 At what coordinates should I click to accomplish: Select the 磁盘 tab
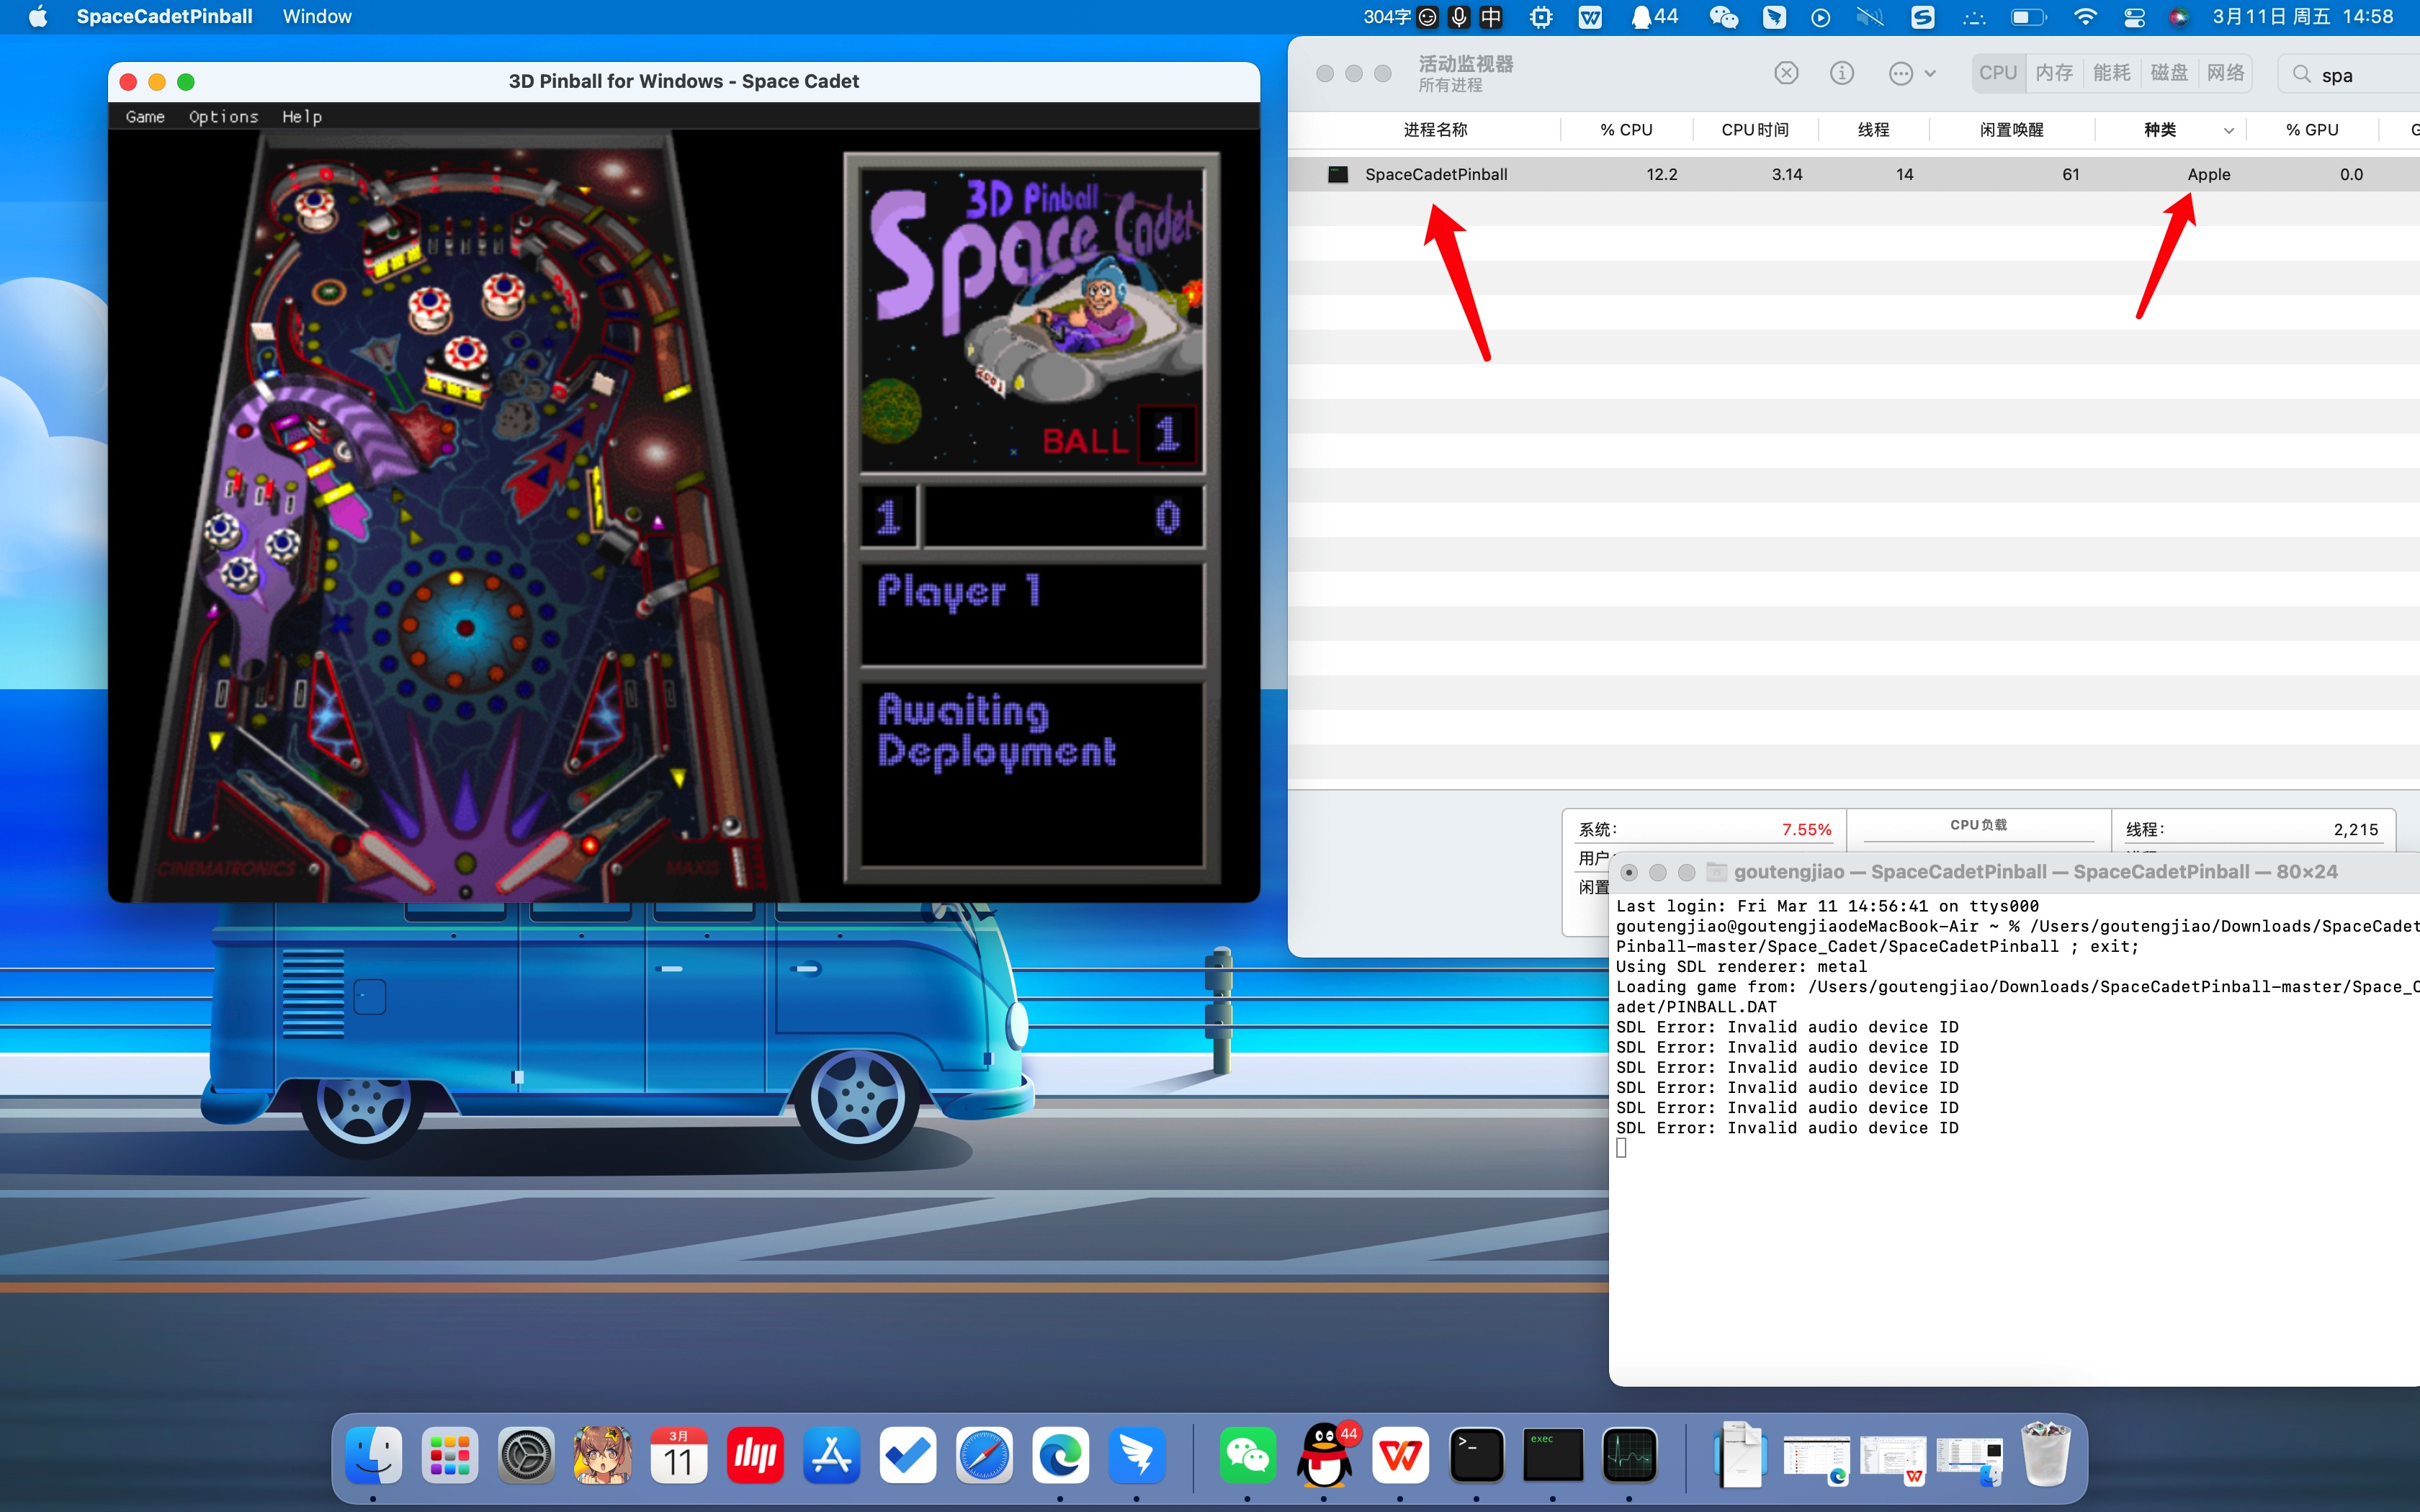point(2168,73)
